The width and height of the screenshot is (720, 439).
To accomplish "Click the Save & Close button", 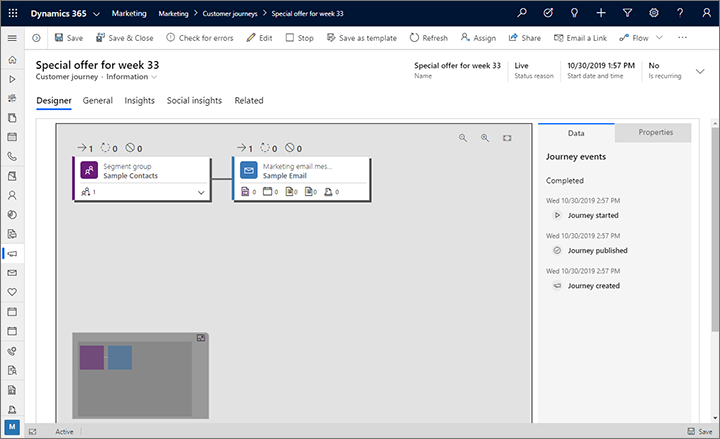I will point(124,38).
